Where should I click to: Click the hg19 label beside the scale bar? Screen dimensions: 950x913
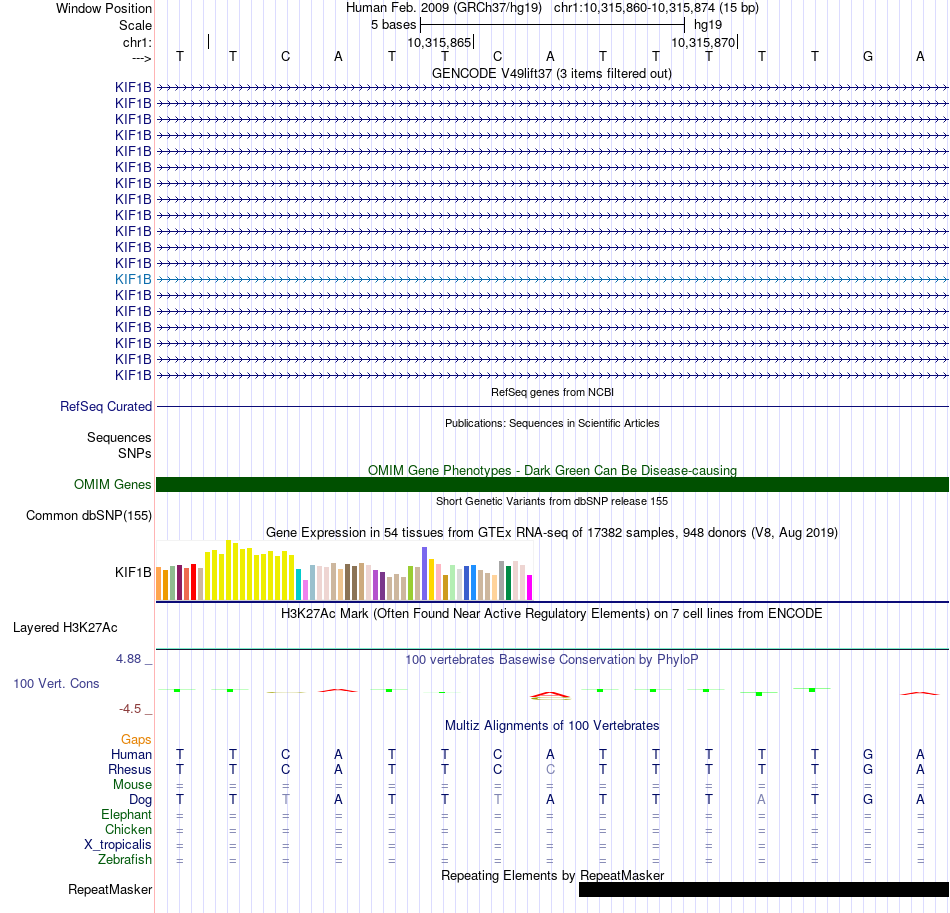click(708, 25)
